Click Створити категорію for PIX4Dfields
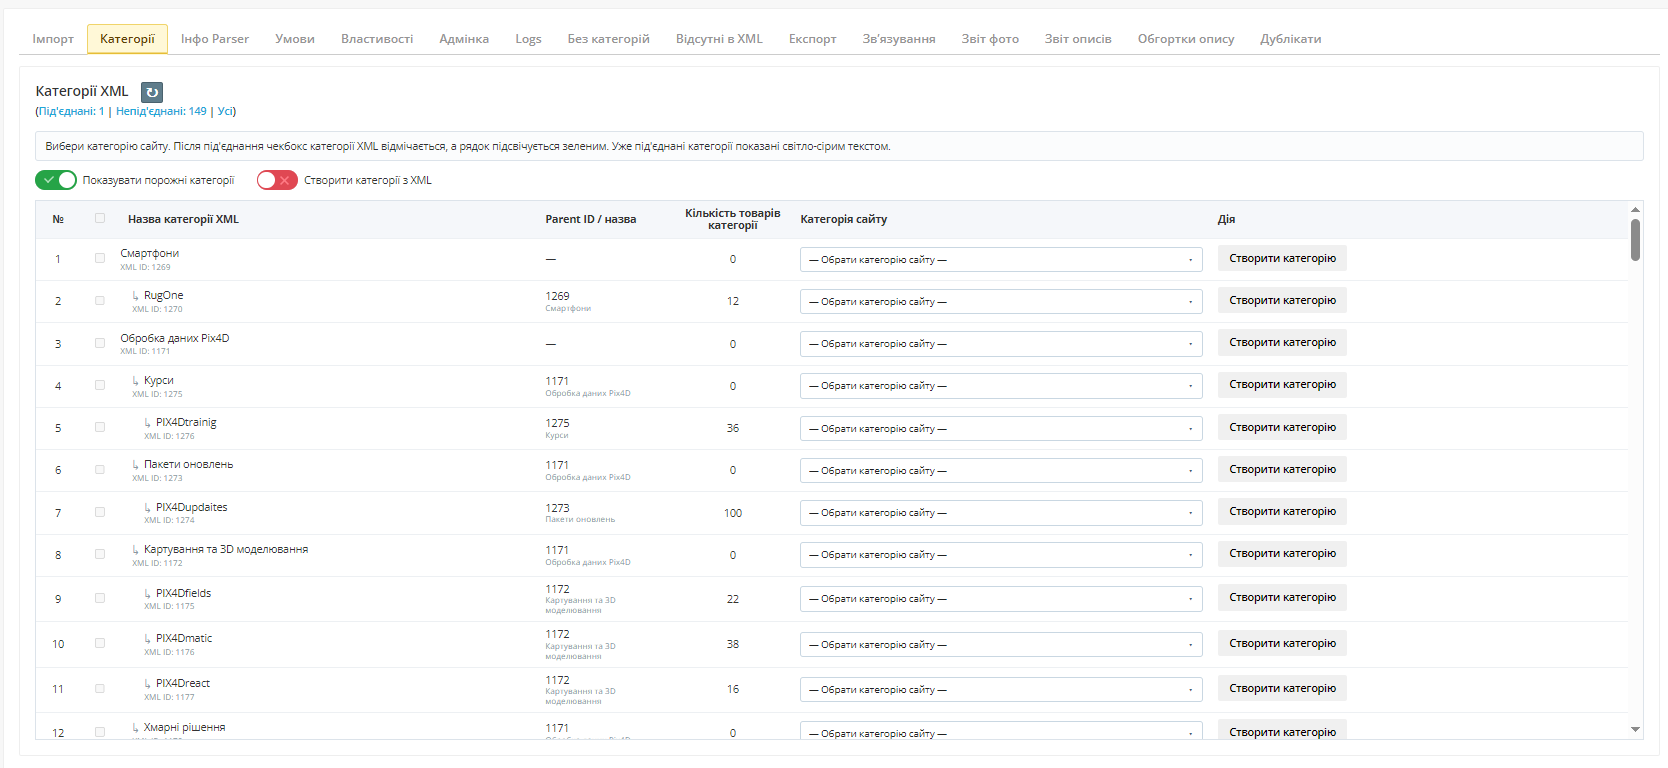 1282,597
